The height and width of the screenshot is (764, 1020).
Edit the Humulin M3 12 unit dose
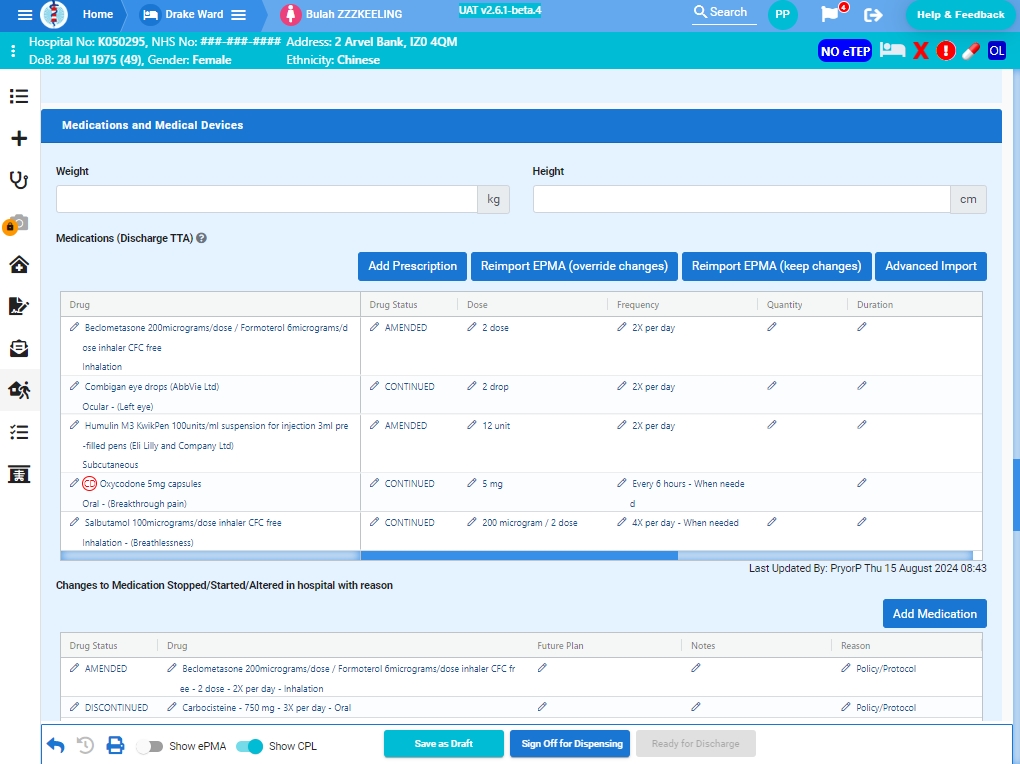pos(472,425)
